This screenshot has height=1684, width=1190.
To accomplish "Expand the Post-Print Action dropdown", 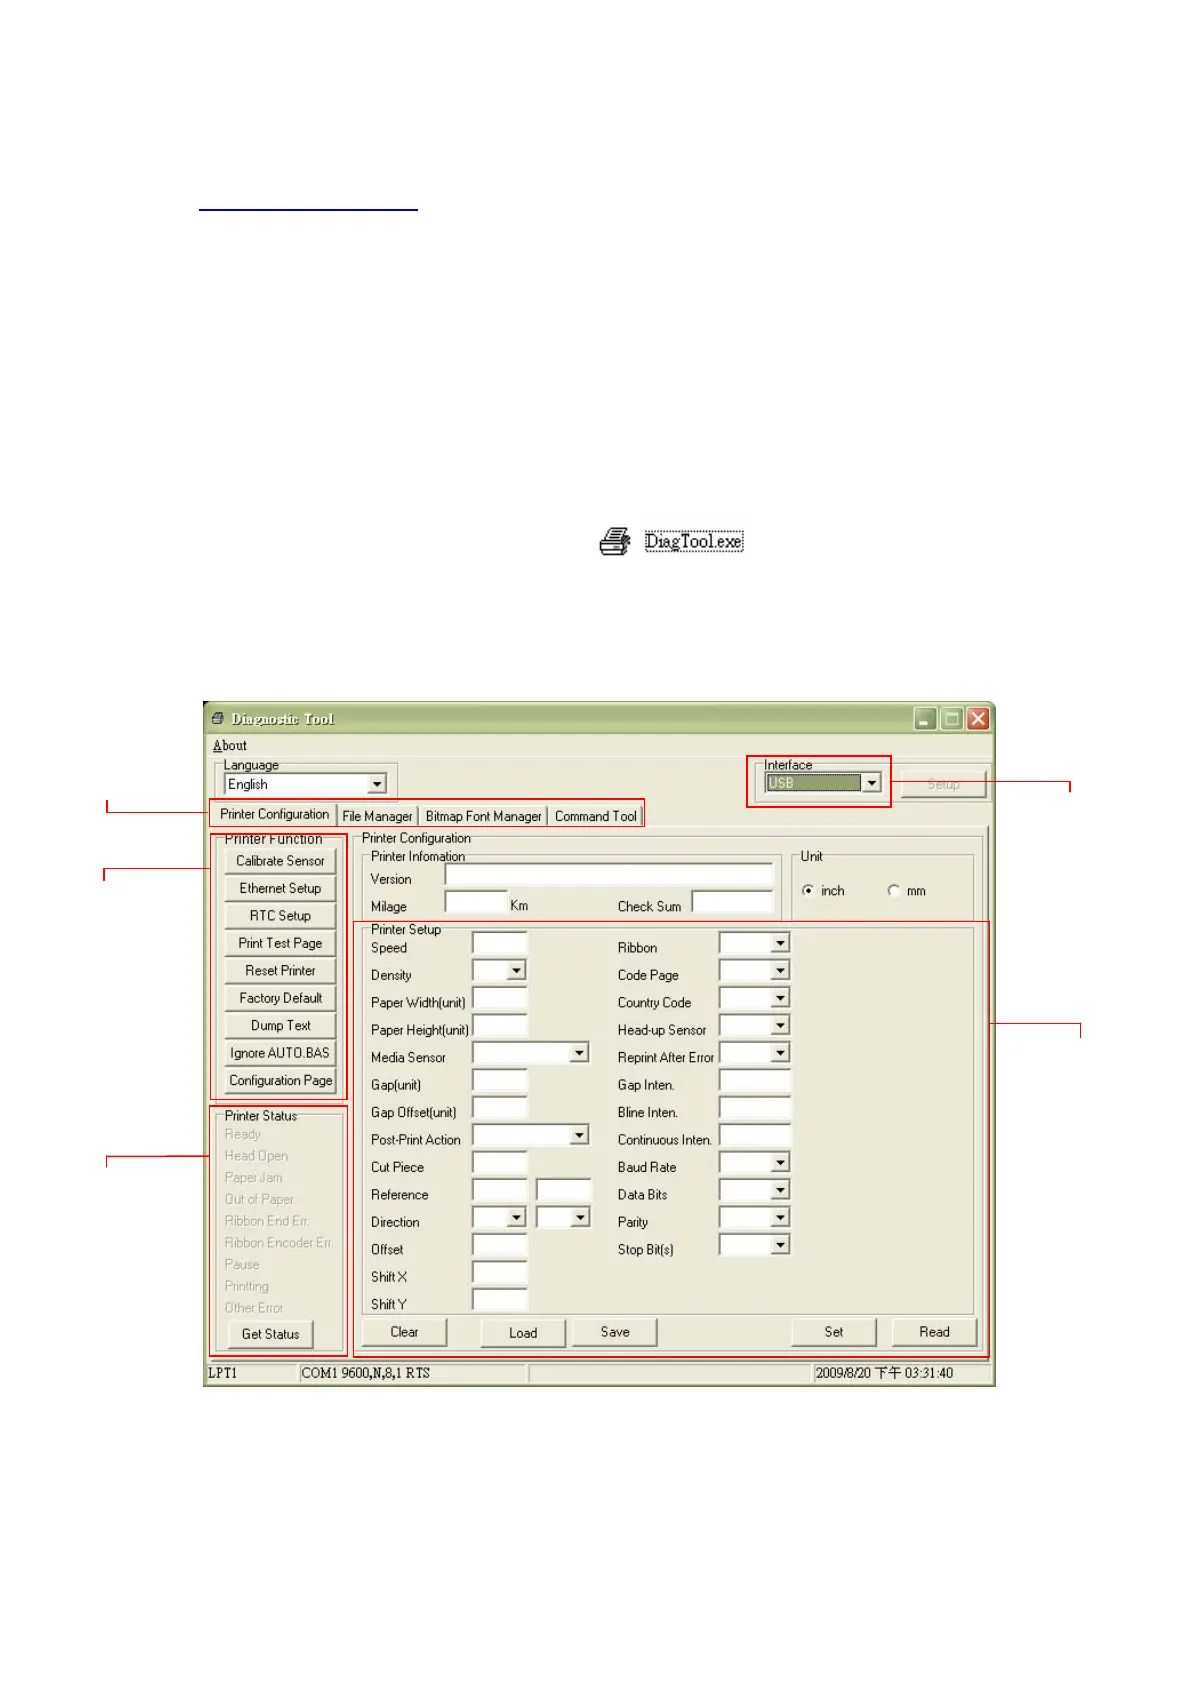I will 579,1135.
